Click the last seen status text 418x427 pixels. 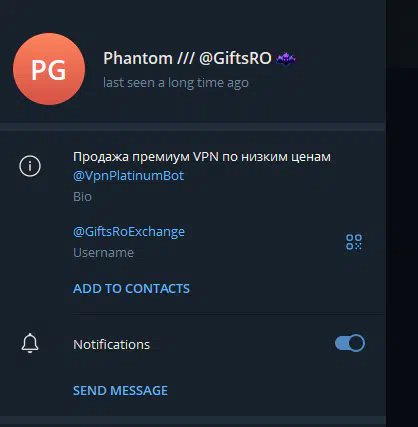[x=176, y=83]
